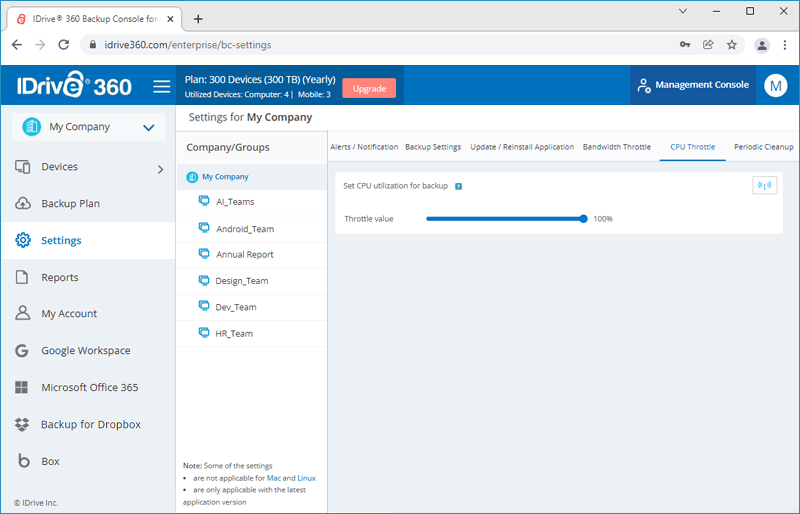Click the Backup Plan cloud icon
The height and width of the screenshot is (514, 800).
(x=22, y=204)
